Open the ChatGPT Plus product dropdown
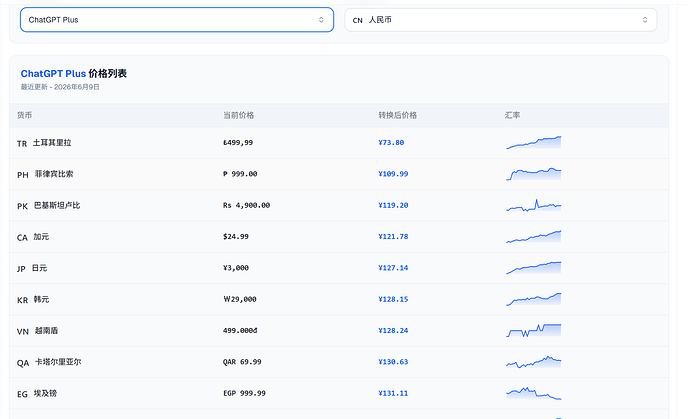This screenshot has width=690, height=419. click(x=177, y=20)
